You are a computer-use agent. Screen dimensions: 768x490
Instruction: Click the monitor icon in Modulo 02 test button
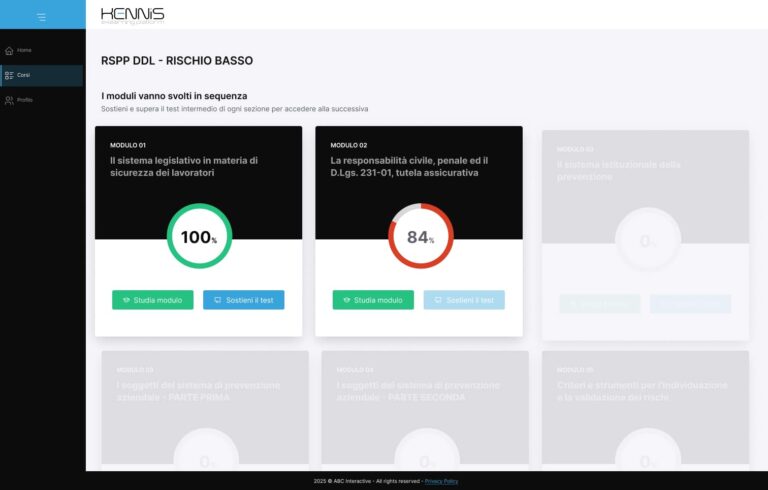(438, 300)
